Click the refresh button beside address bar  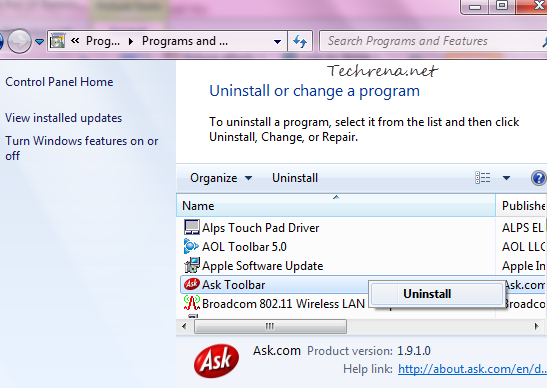(x=300, y=41)
